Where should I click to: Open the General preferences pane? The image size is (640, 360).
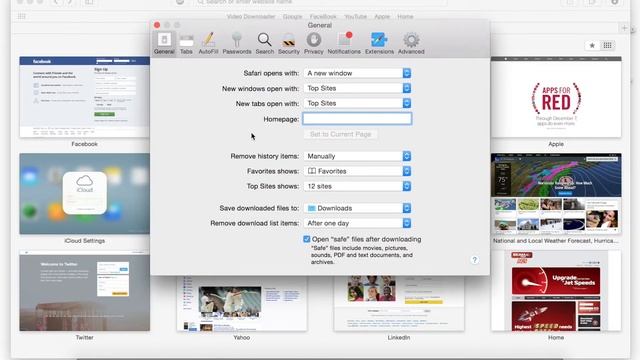(x=164, y=43)
